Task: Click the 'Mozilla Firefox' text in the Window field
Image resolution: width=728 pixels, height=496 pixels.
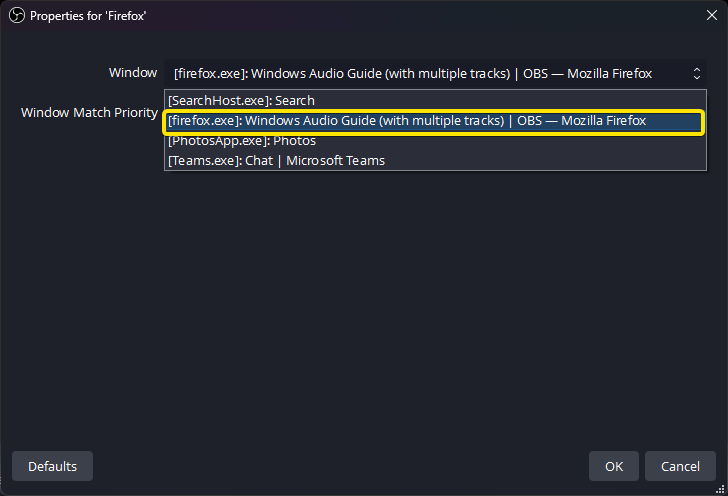Action: coord(606,73)
